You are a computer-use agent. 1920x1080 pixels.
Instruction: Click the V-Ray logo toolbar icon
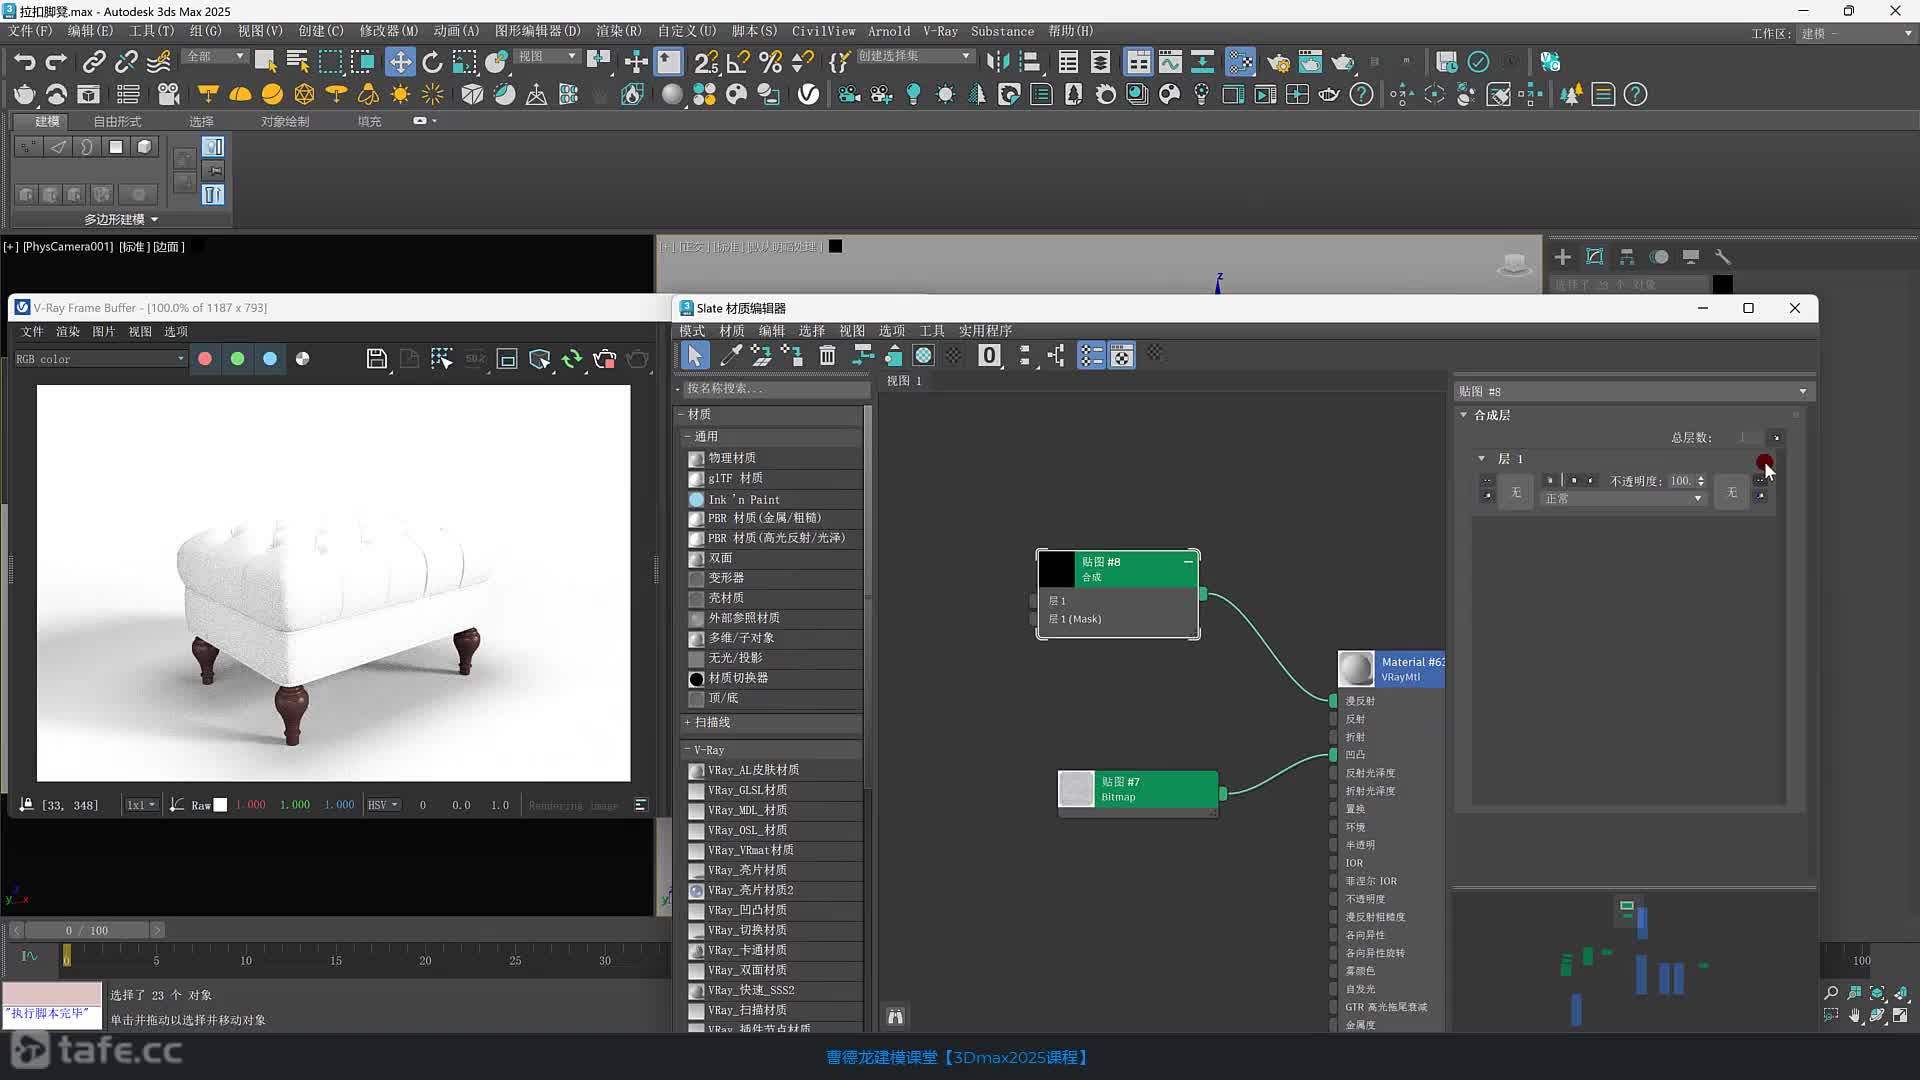[x=808, y=94]
